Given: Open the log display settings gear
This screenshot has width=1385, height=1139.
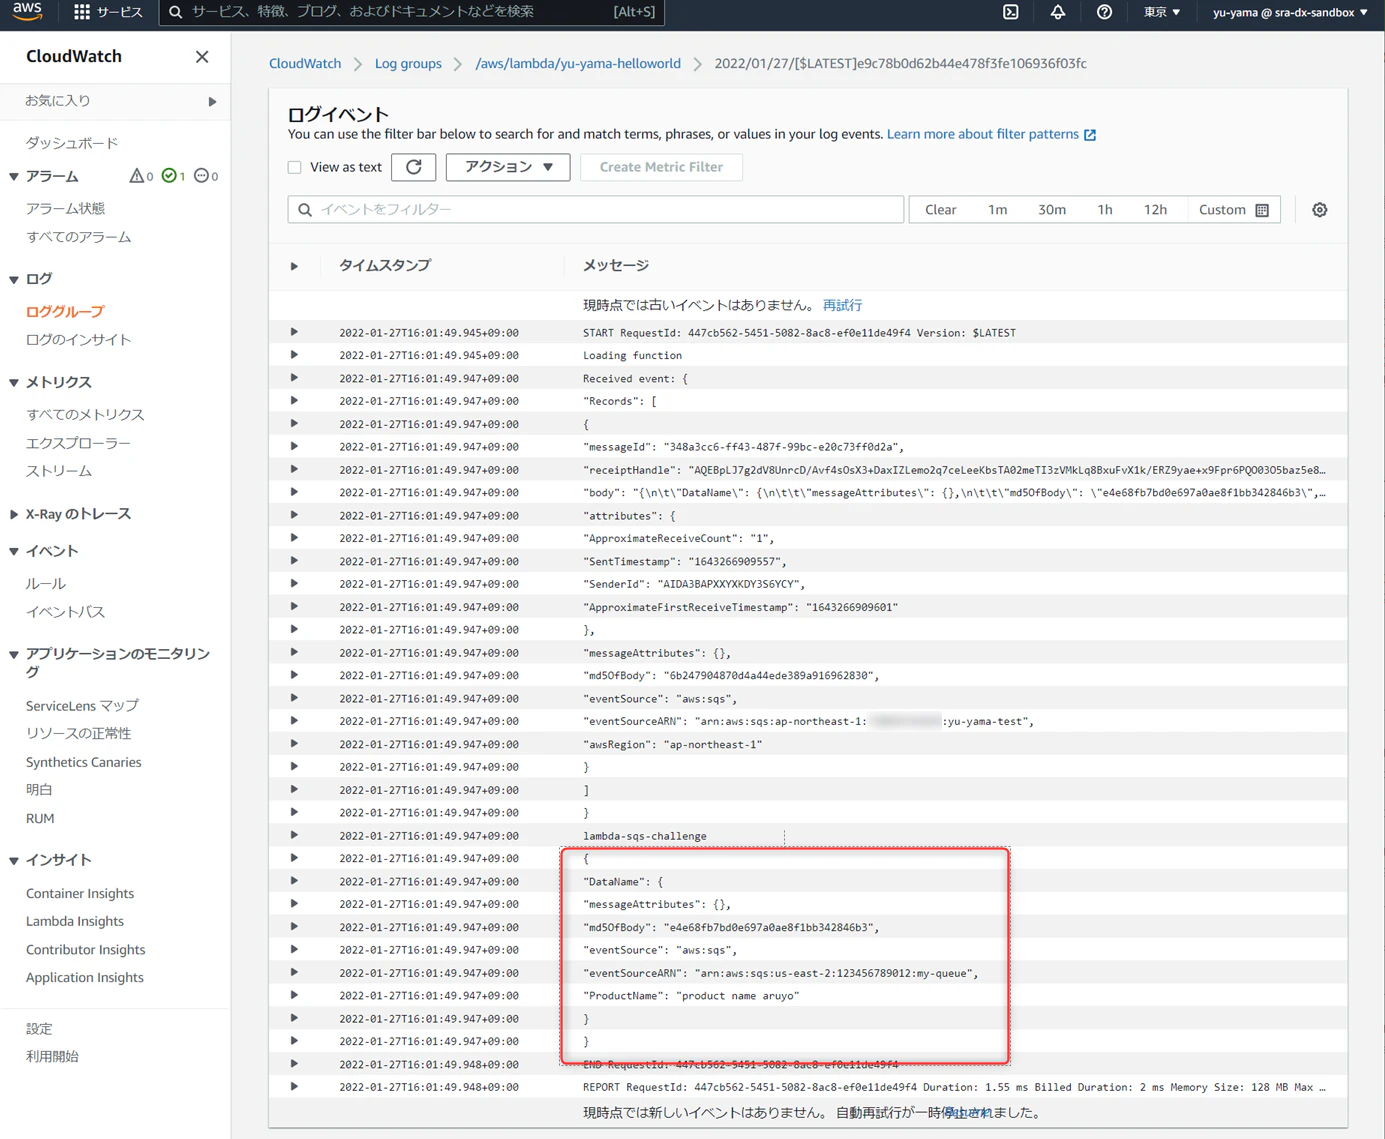Looking at the screenshot, I should click(x=1320, y=210).
